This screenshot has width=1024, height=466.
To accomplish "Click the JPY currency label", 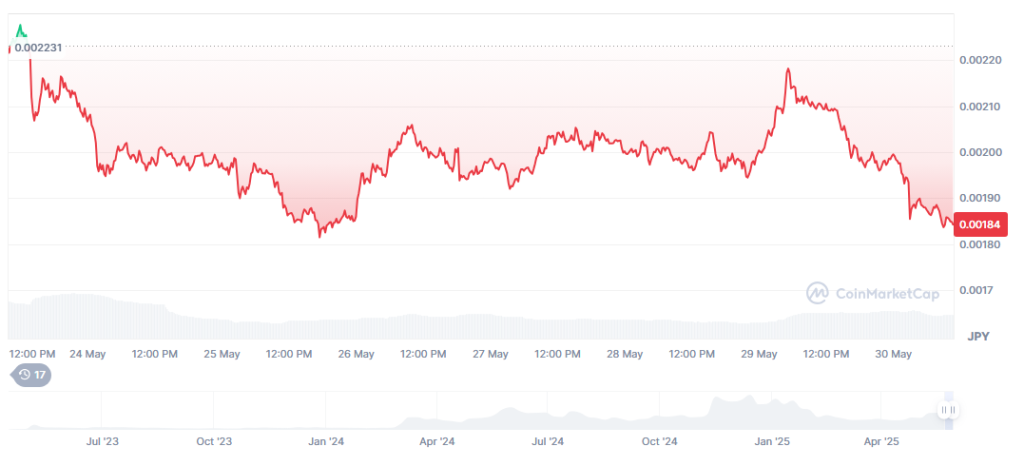I will (977, 336).
